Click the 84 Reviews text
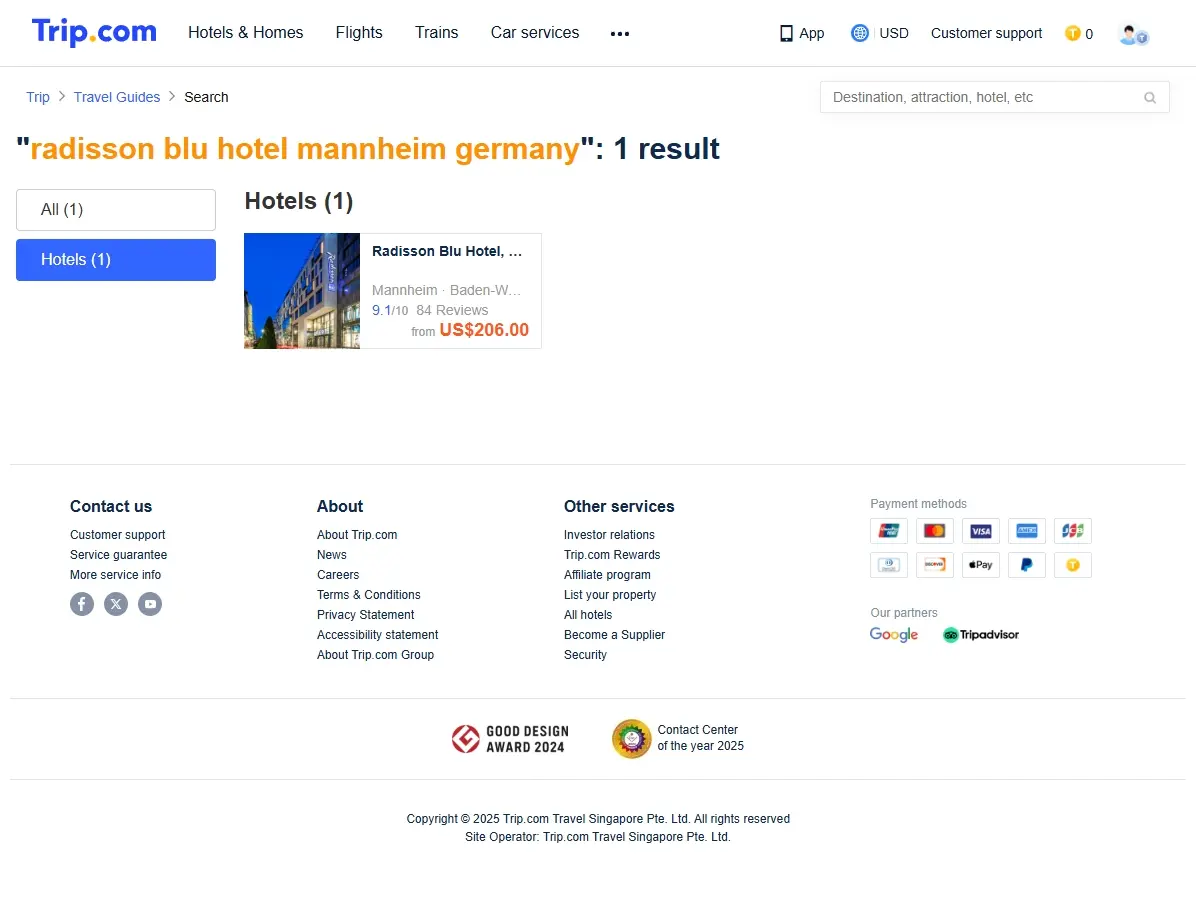Screen dimensions: 1196x921 (x=452, y=311)
